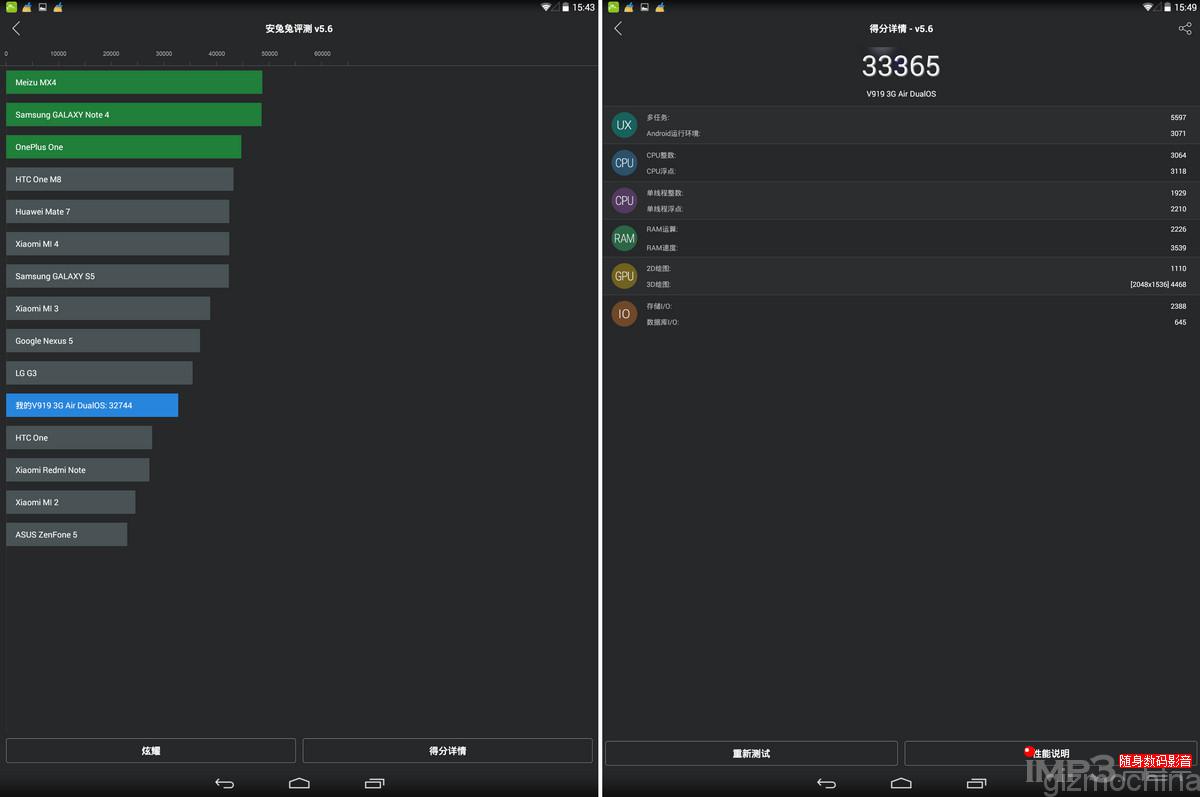
Task: Tap first notification icon in right status bar
Action: pyautogui.click(x=613, y=7)
